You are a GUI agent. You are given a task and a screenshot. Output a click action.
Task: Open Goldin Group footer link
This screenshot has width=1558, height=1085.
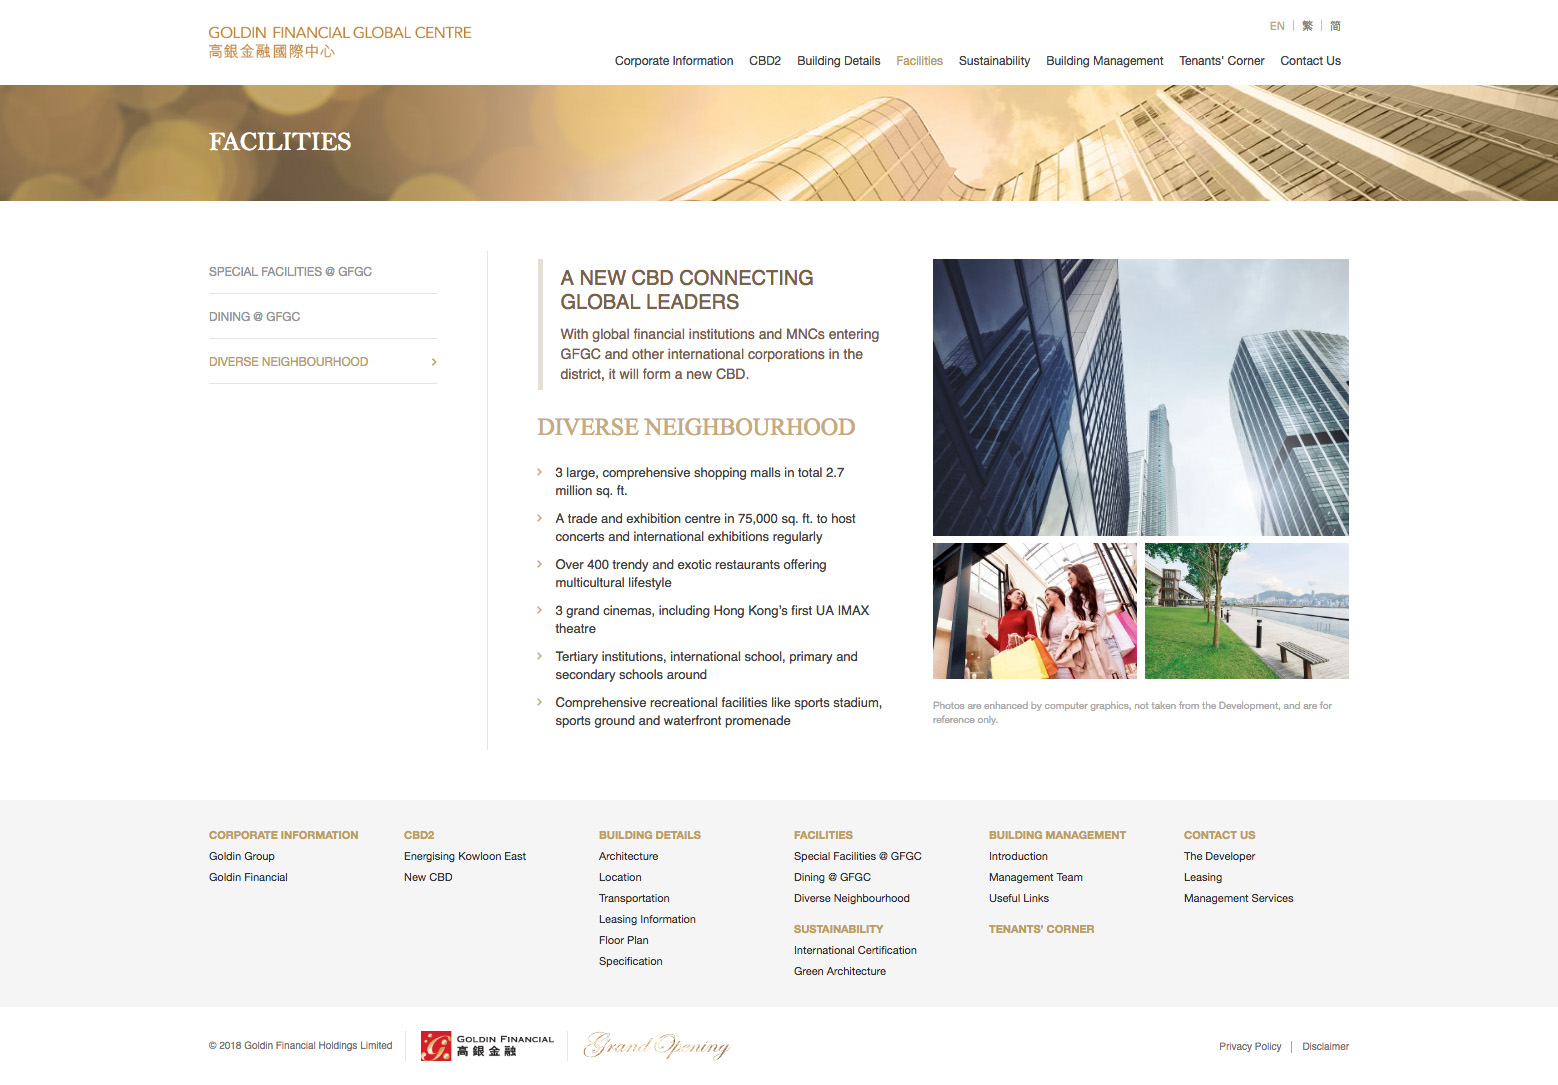point(241,857)
